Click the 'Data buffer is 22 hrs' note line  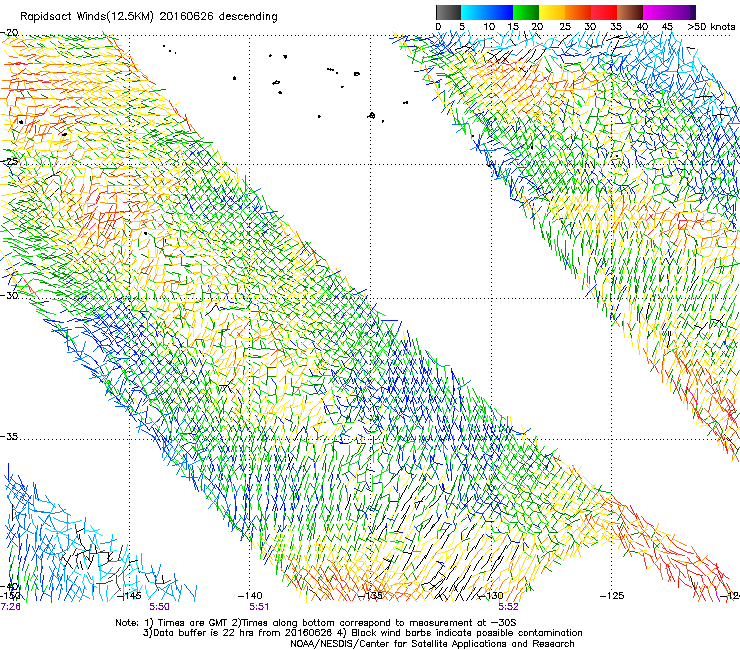(362, 633)
